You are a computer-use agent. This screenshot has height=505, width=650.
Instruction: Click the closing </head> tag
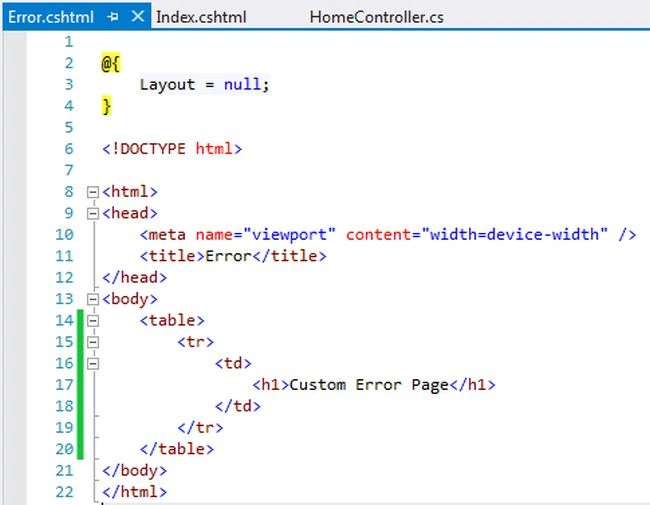135,277
